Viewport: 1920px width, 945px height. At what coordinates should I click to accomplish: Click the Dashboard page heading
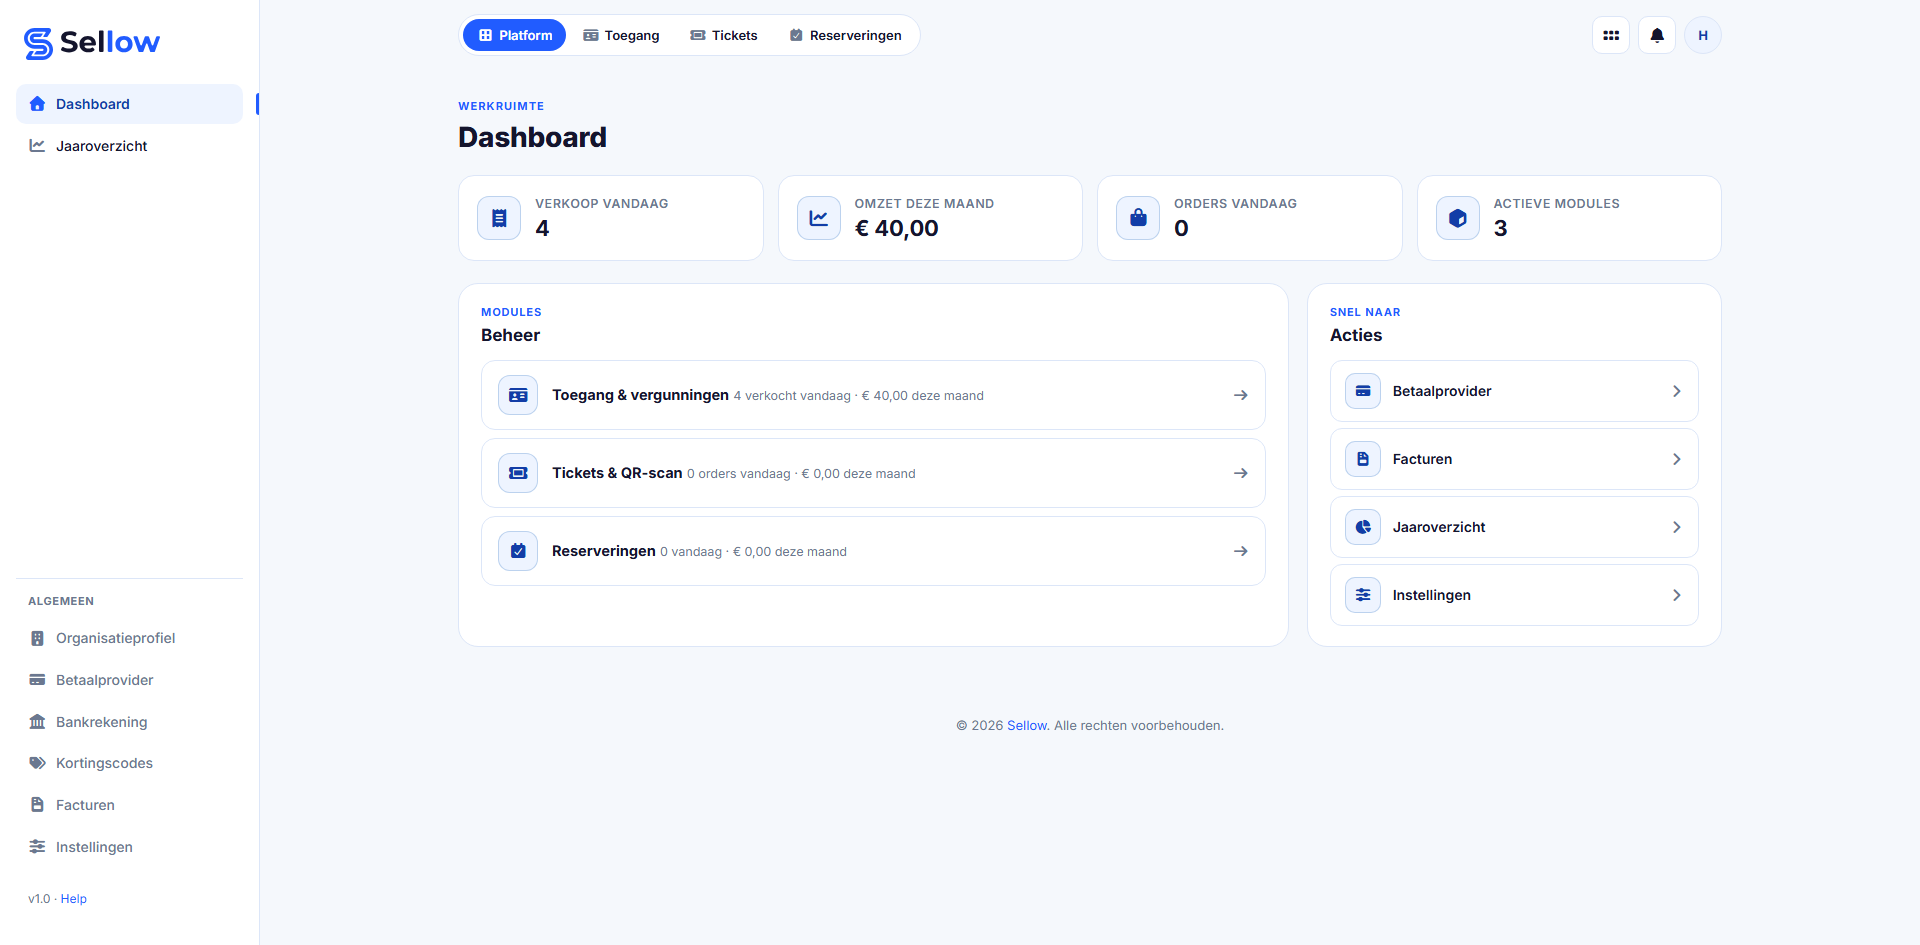click(x=532, y=137)
